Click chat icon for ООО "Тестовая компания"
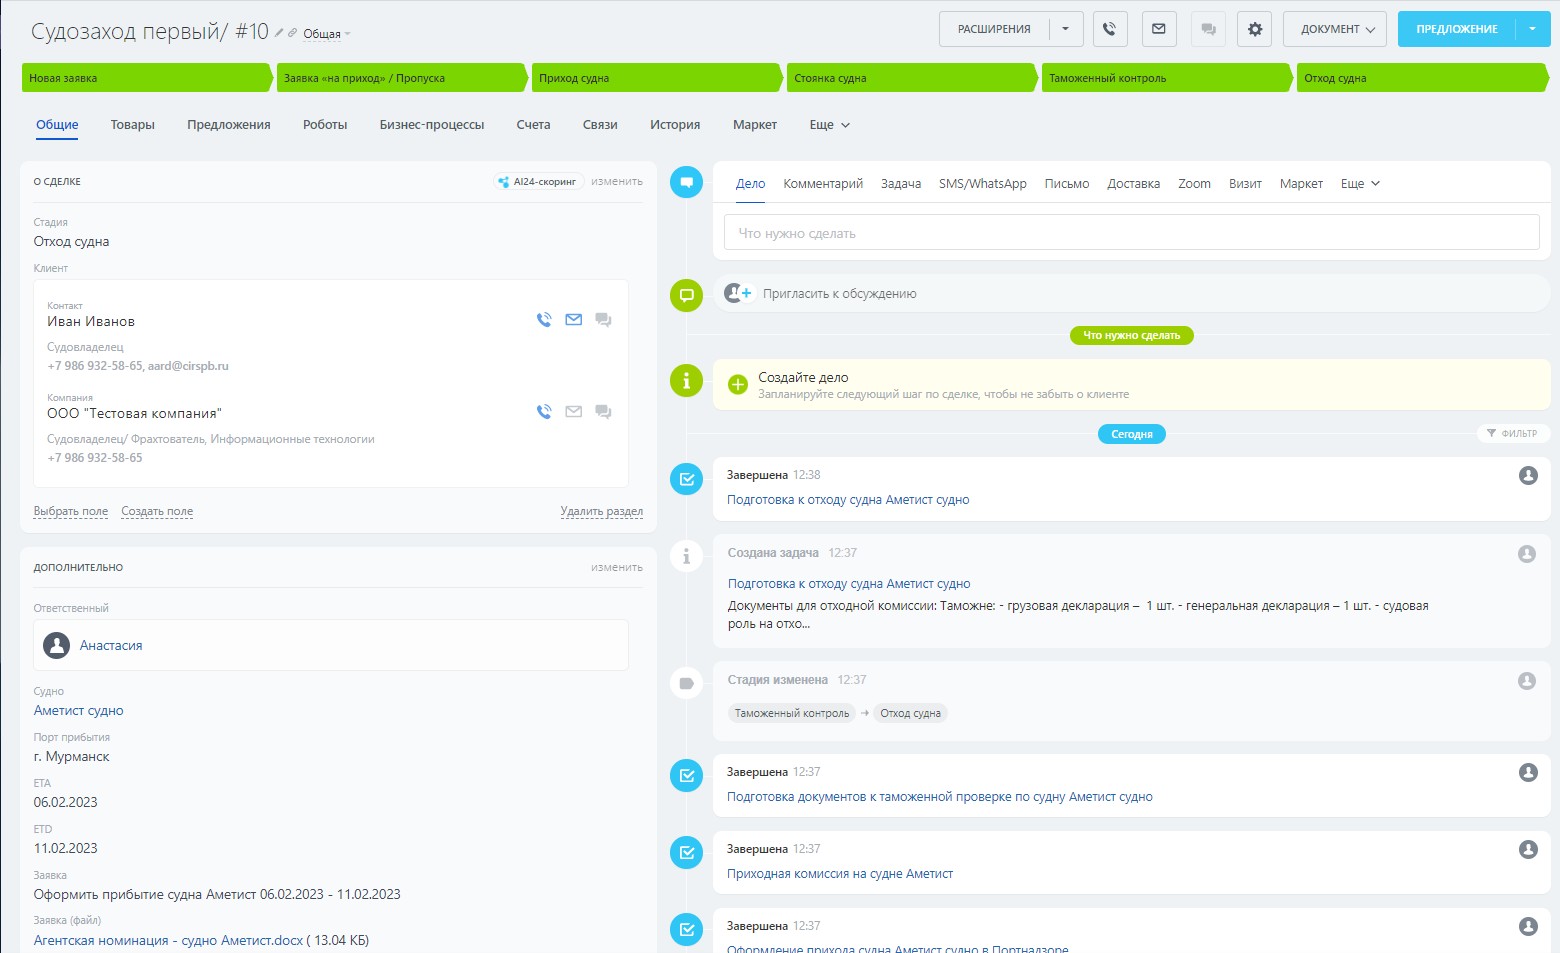1560x953 pixels. tap(603, 412)
